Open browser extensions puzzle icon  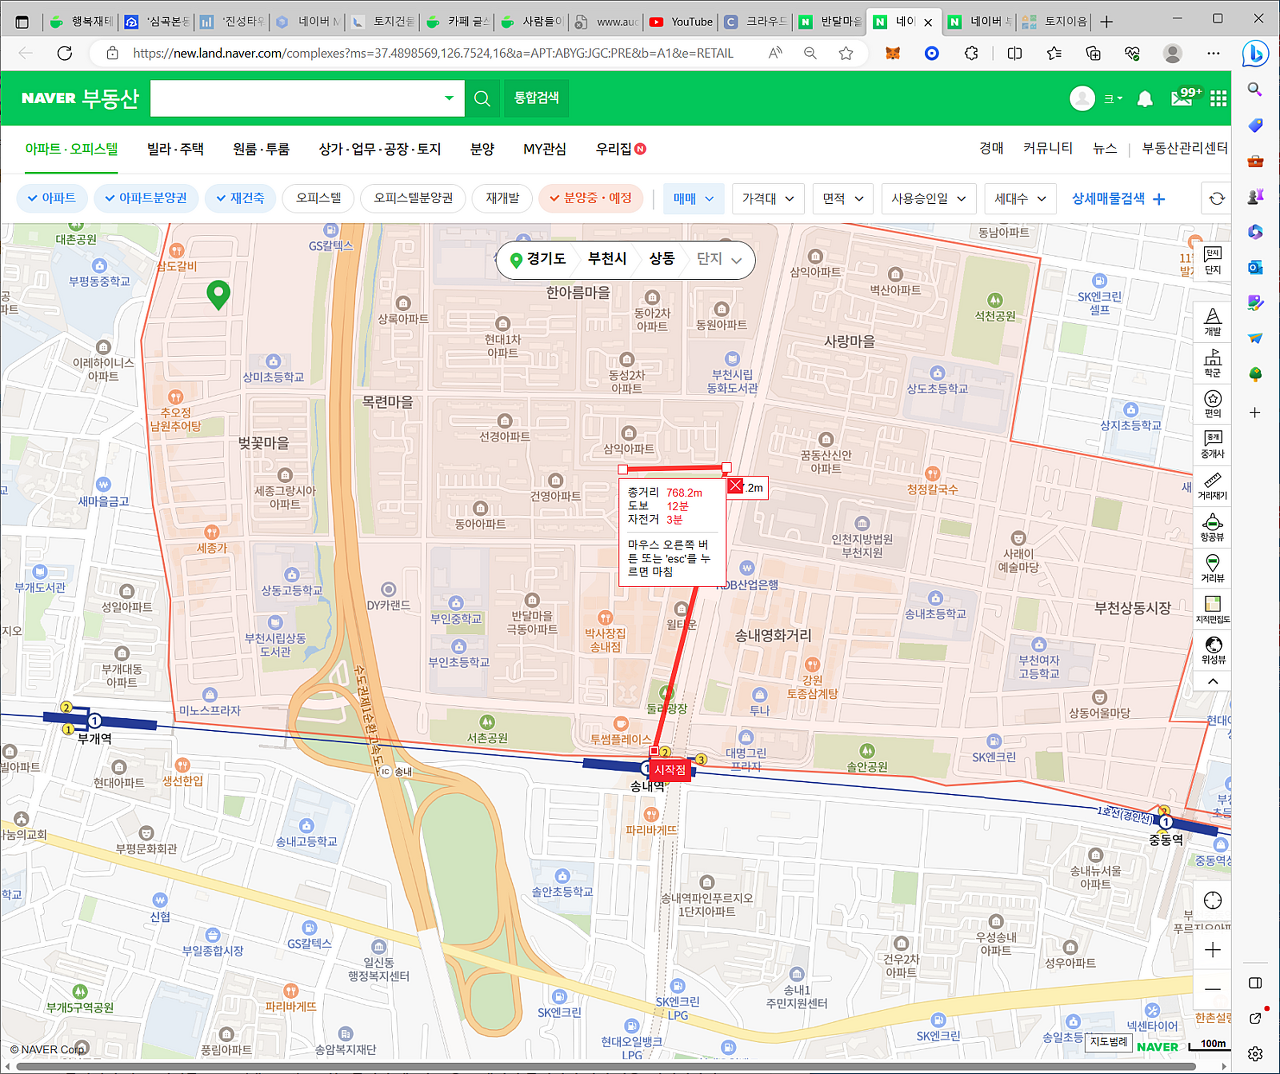tap(971, 53)
